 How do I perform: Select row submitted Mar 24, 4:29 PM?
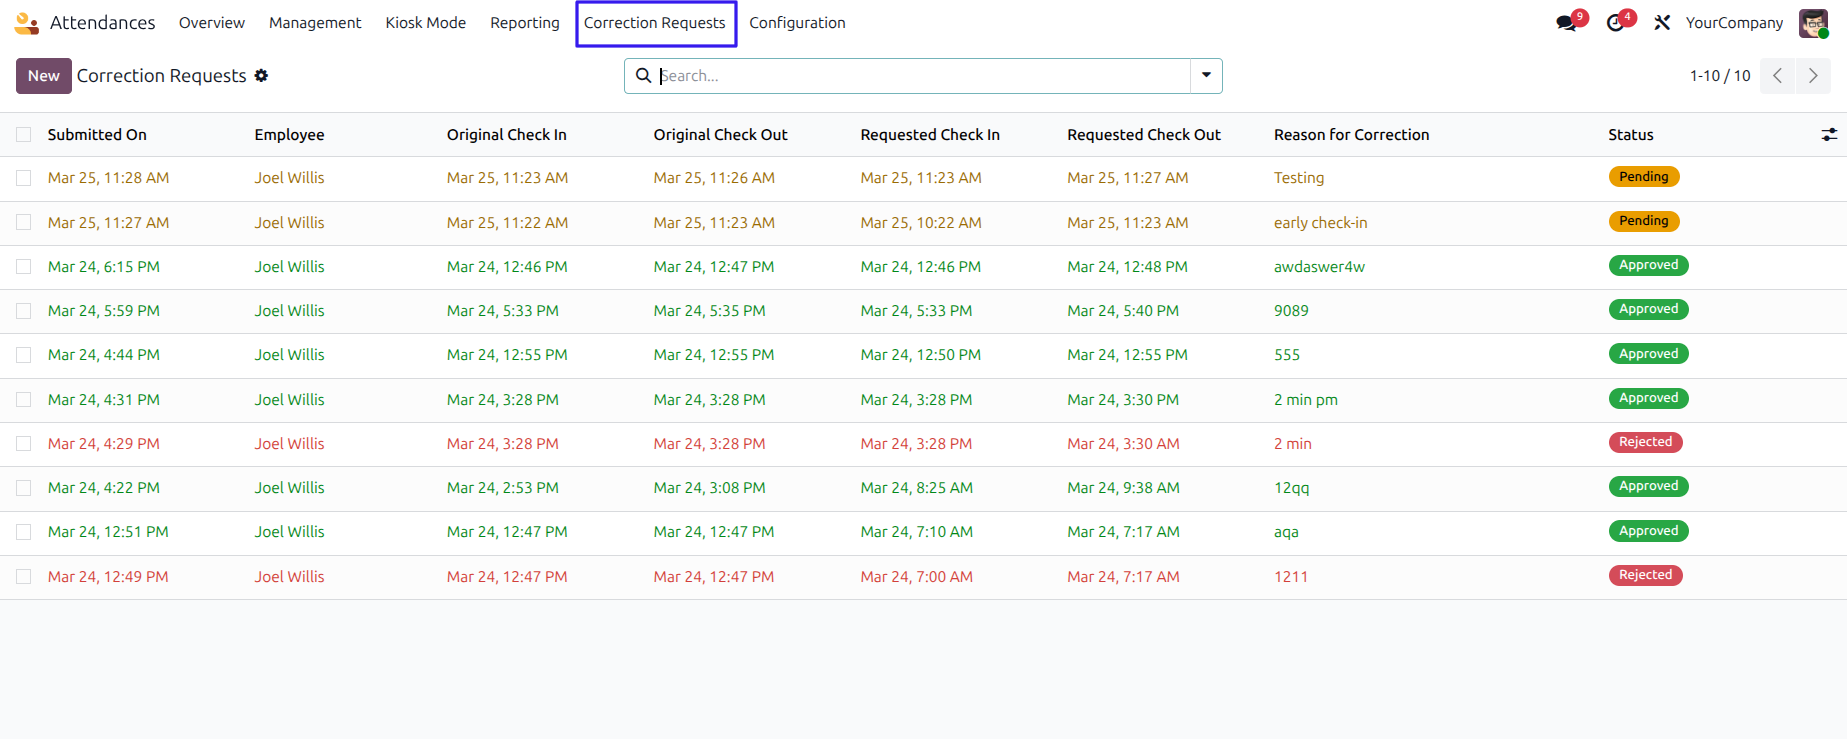click(24, 444)
